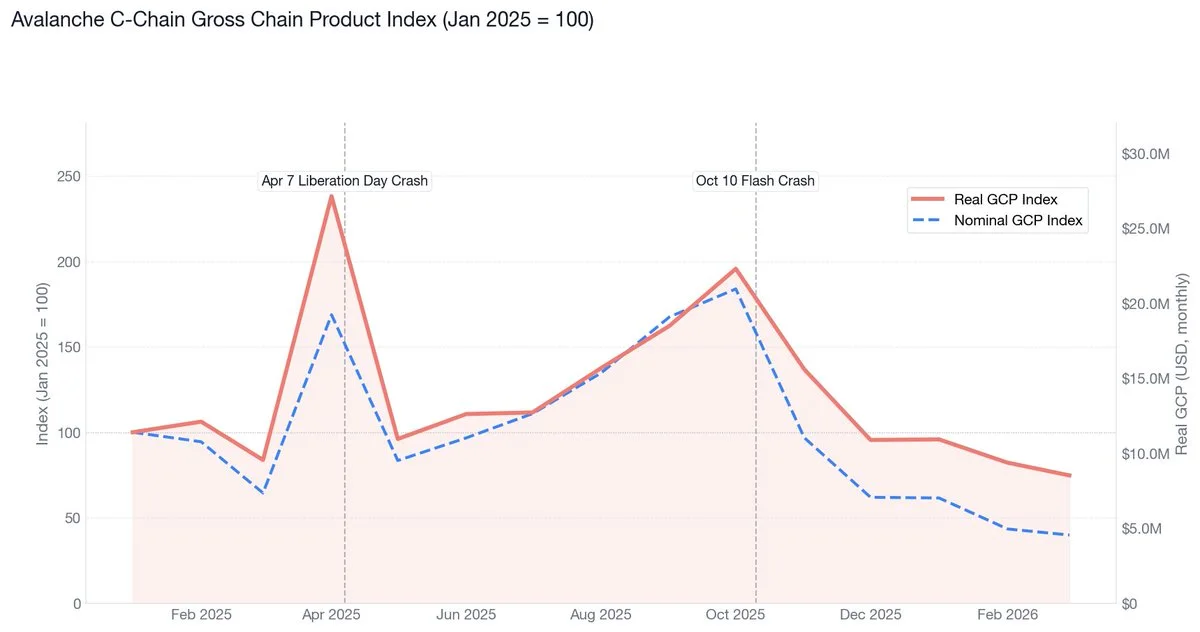Click the right-axis "$30.0M" tick label
Viewport: 1200px width, 632px height.
tap(1145, 154)
